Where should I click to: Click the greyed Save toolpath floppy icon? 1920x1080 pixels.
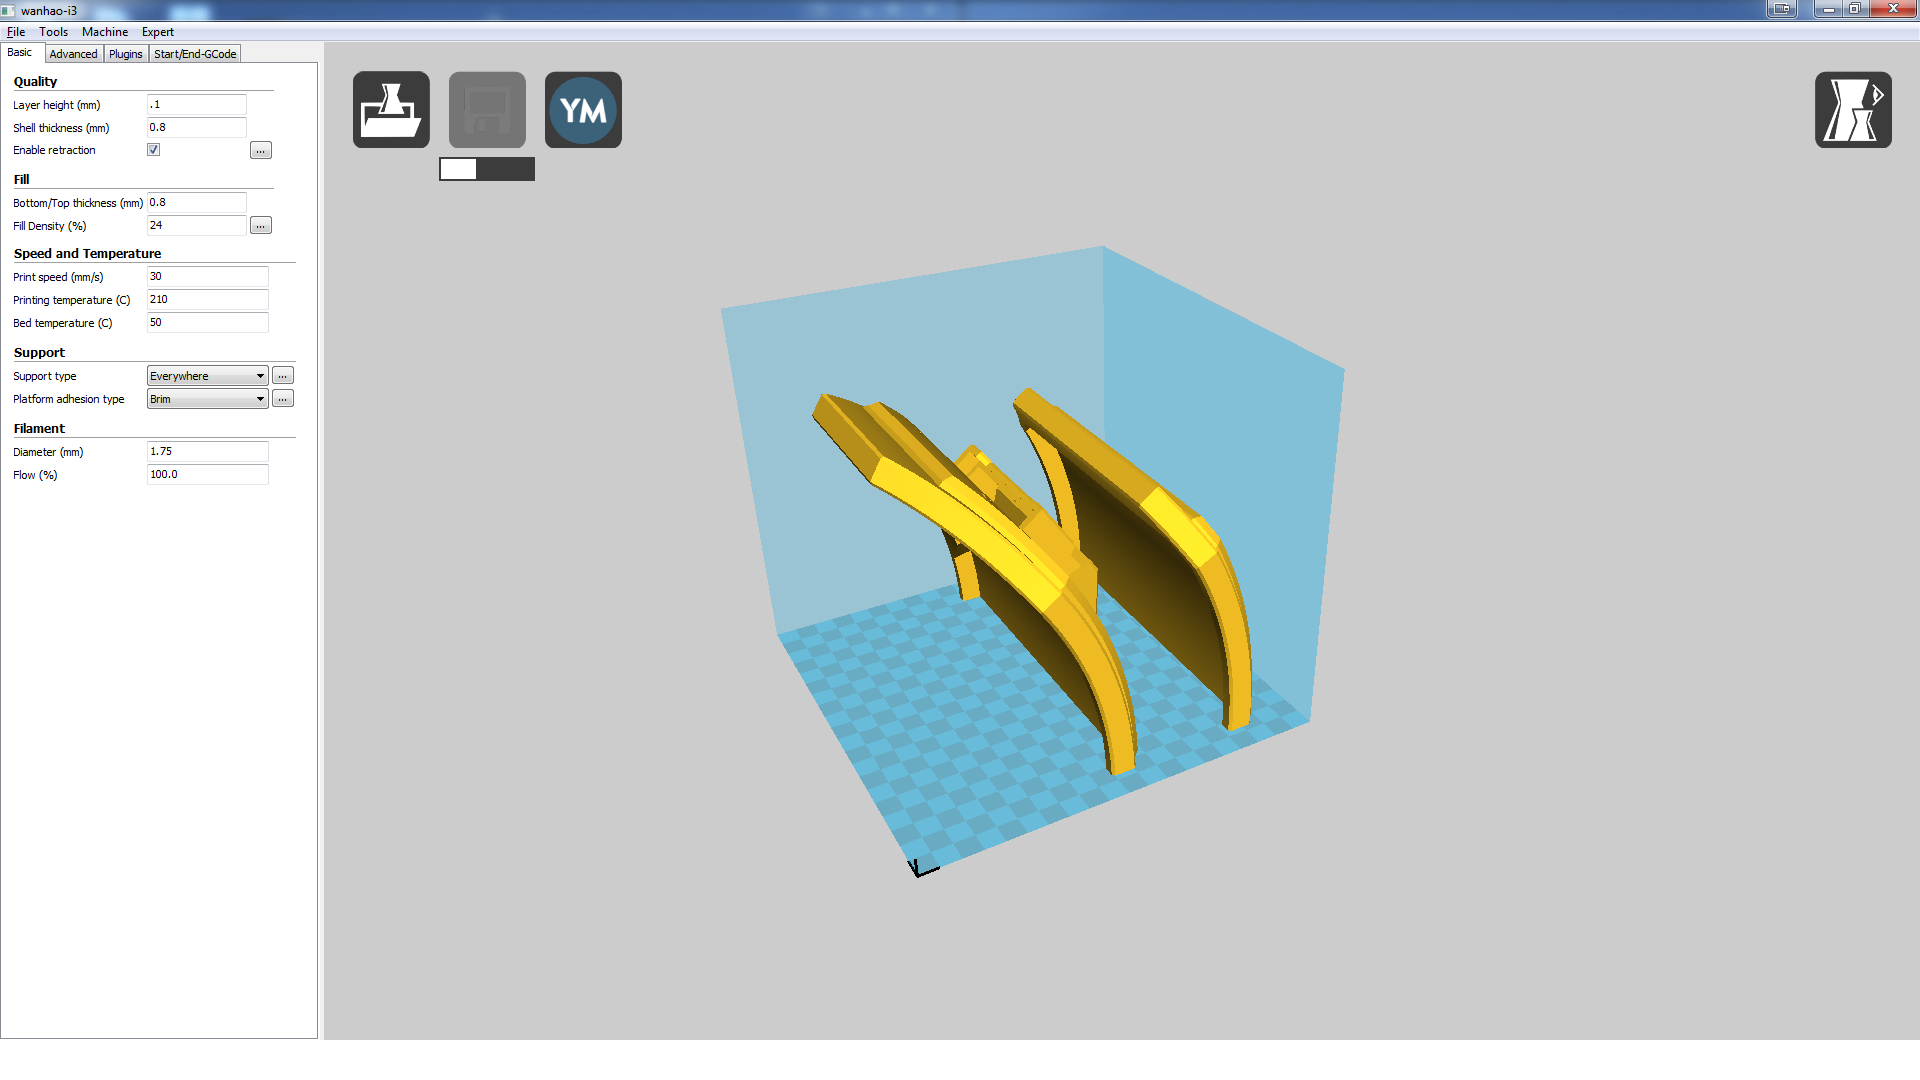[487, 110]
